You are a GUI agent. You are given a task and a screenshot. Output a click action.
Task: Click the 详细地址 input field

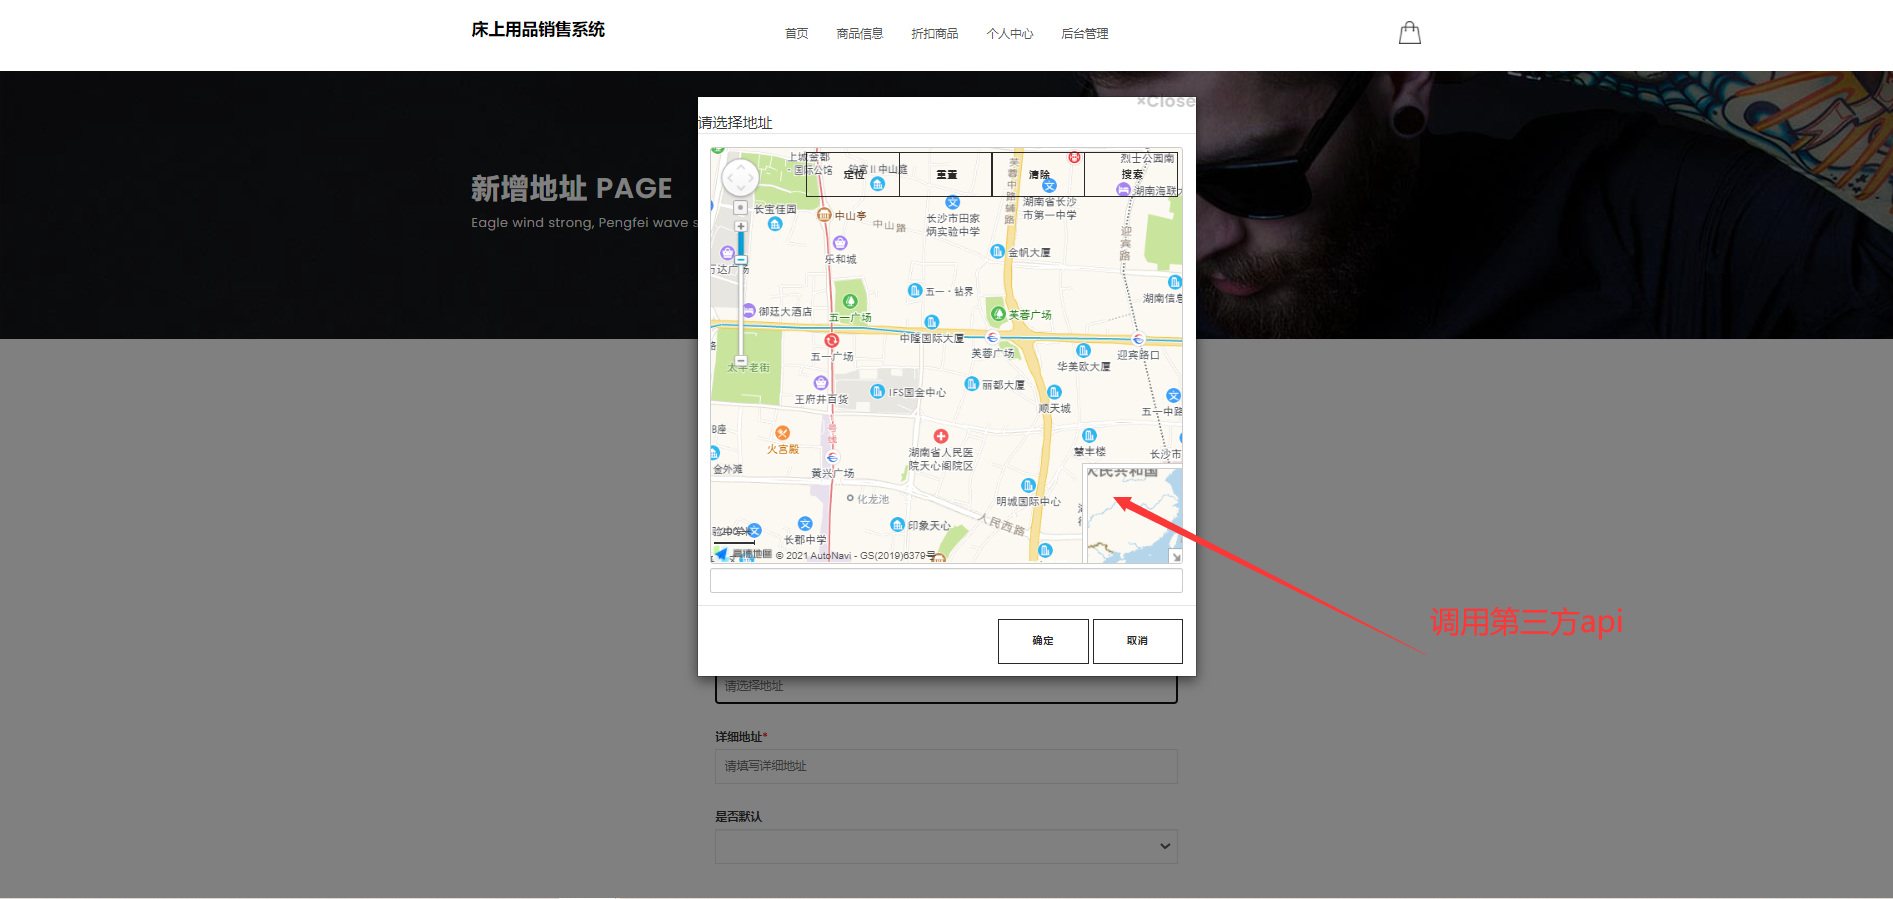[946, 767]
